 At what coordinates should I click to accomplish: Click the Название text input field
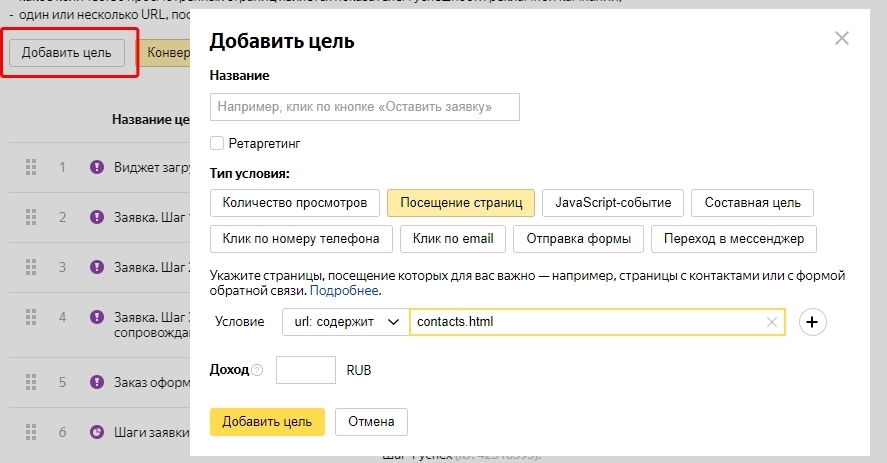pyautogui.click(x=365, y=107)
